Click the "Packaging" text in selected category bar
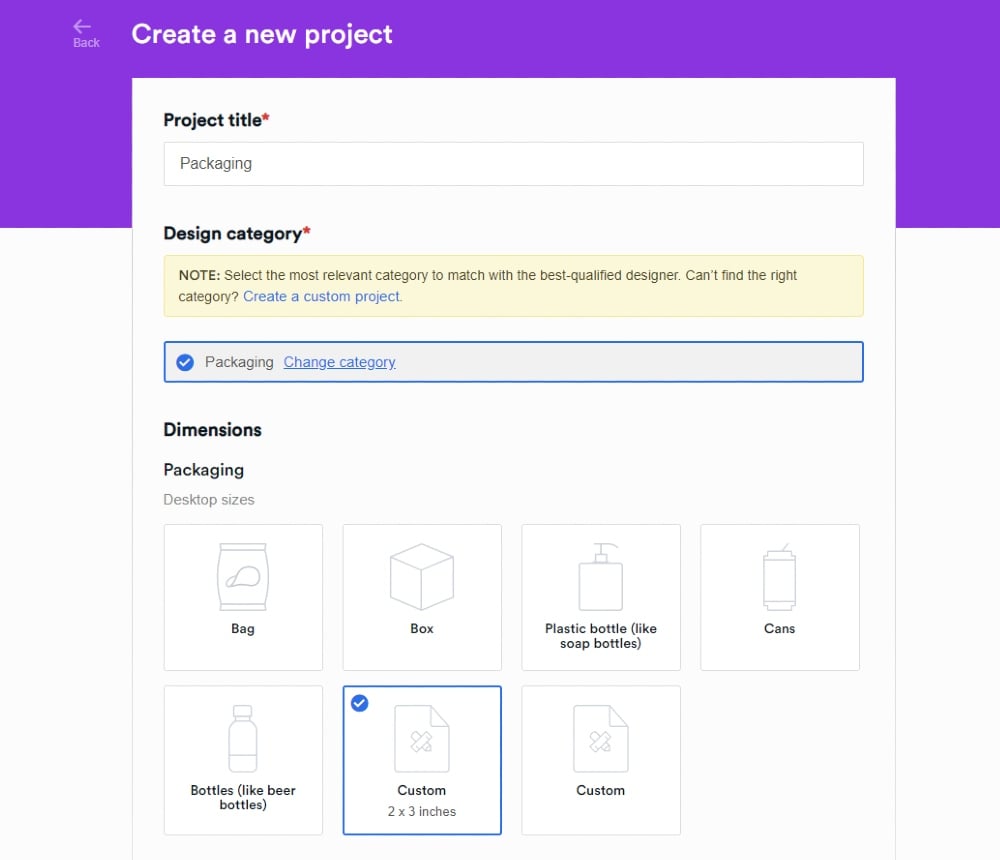This screenshot has width=1000, height=860. [239, 362]
